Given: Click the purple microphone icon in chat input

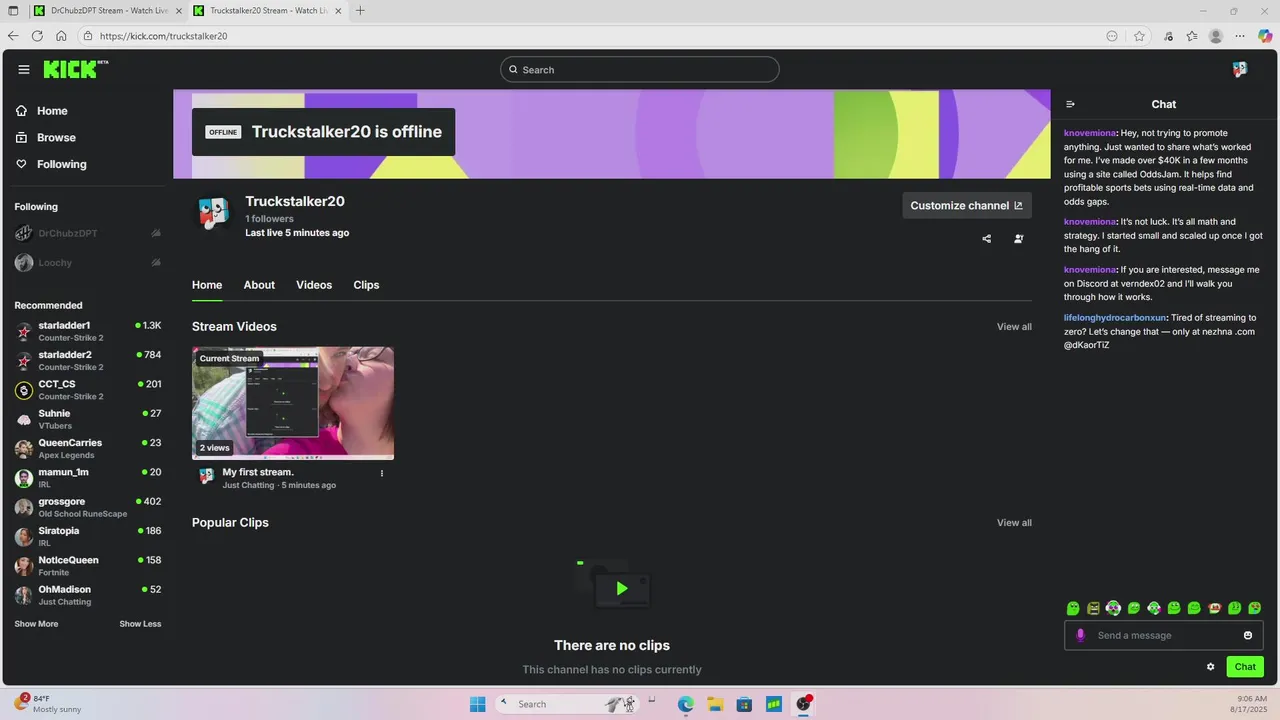Looking at the screenshot, I should point(1080,635).
